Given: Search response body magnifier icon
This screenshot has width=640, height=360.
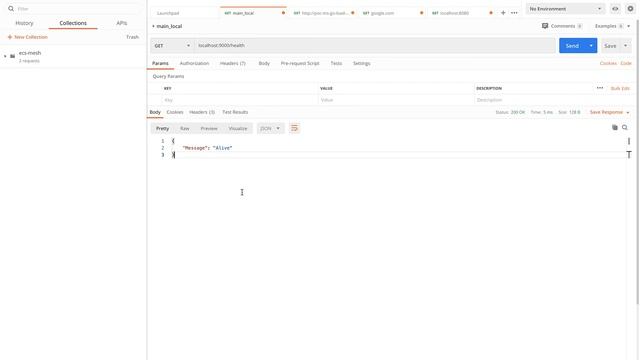Looking at the screenshot, I should coord(624,128).
